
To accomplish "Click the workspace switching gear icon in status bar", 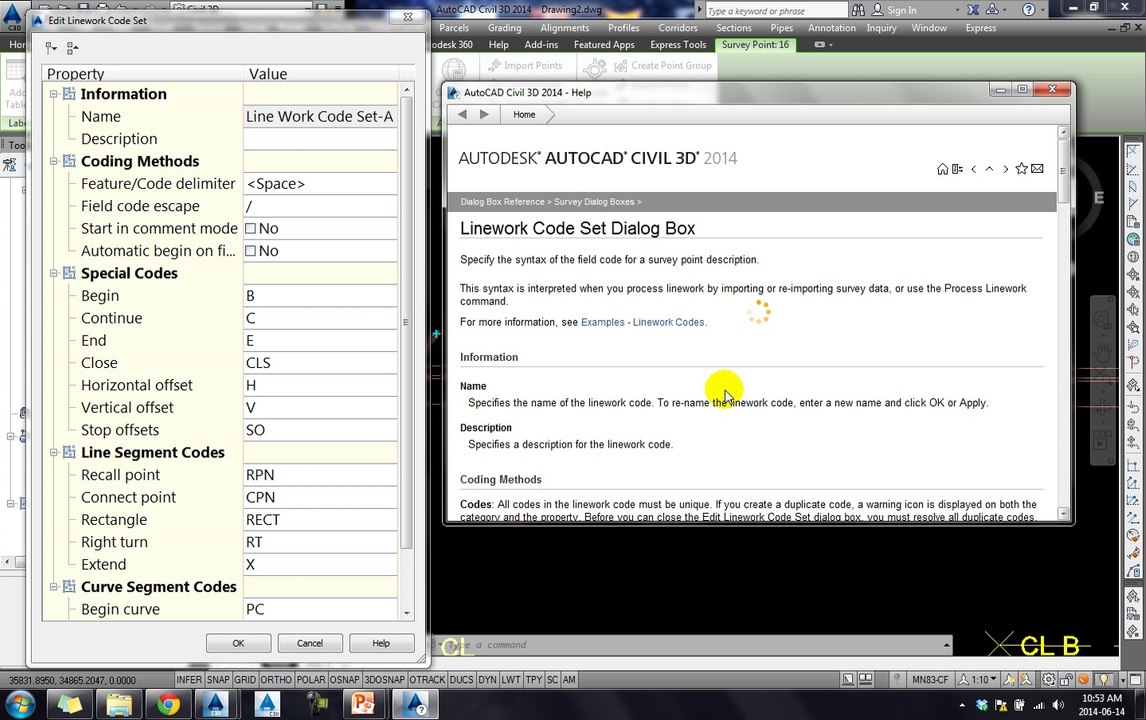I will coord(1048,679).
